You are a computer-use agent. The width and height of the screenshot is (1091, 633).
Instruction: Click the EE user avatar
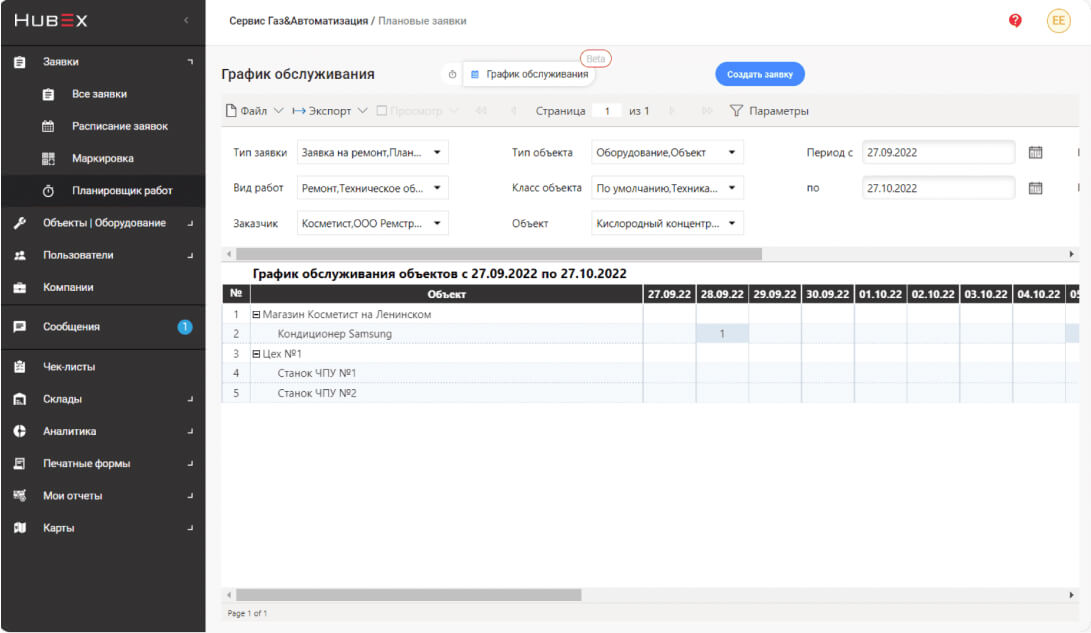tap(1058, 20)
